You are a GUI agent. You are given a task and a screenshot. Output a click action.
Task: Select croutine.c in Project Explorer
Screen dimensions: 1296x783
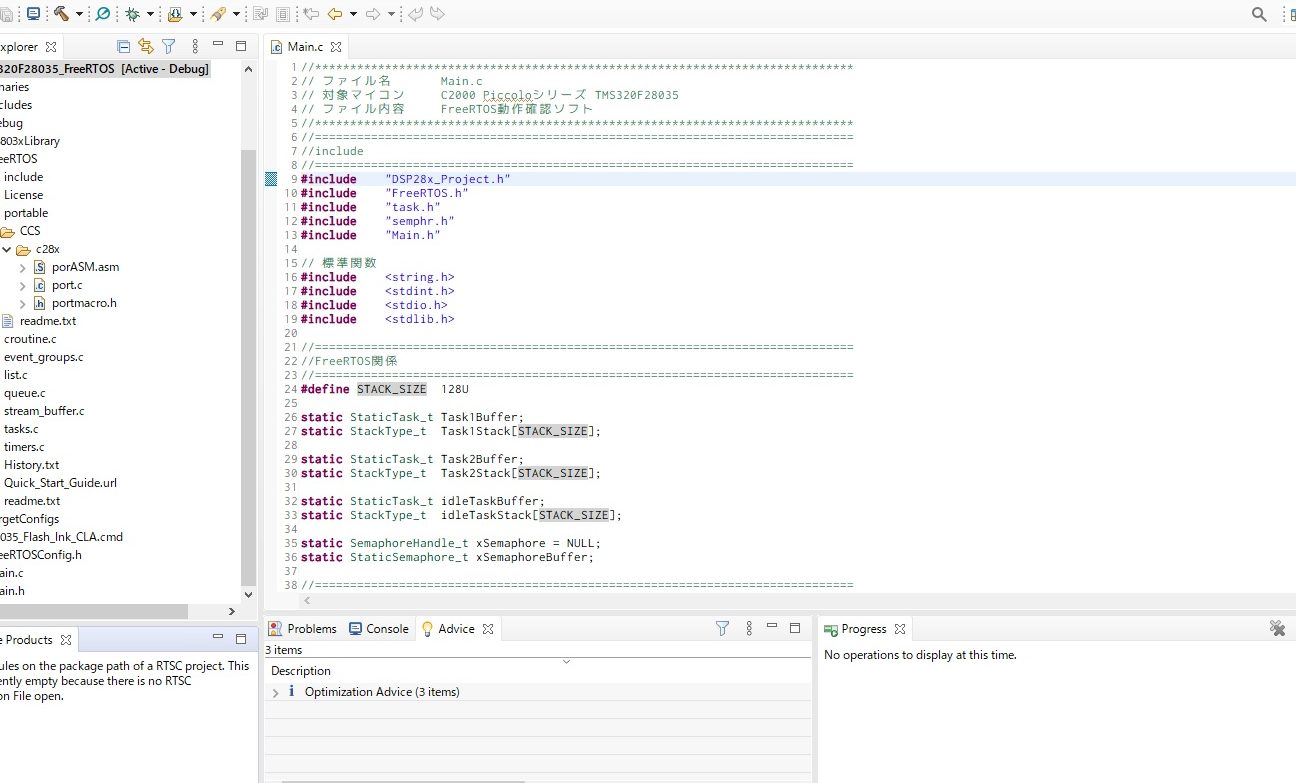click(30, 339)
